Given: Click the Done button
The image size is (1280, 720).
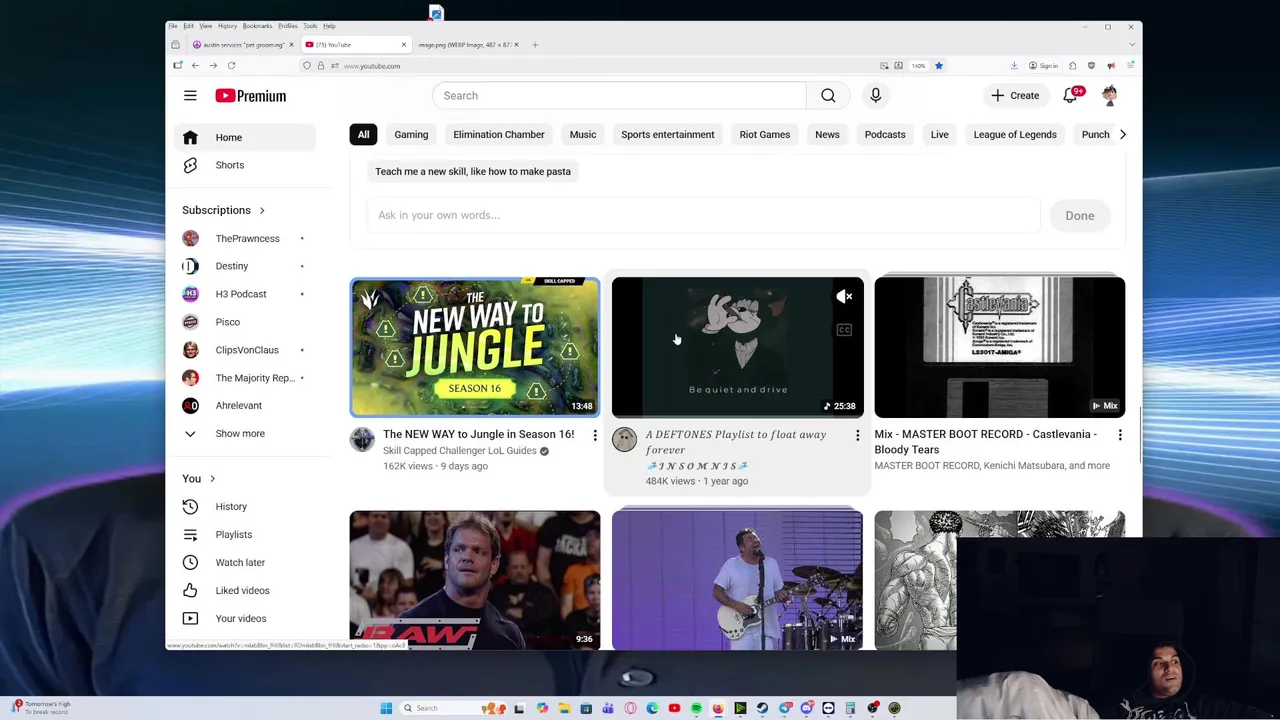Looking at the screenshot, I should pos(1080,215).
